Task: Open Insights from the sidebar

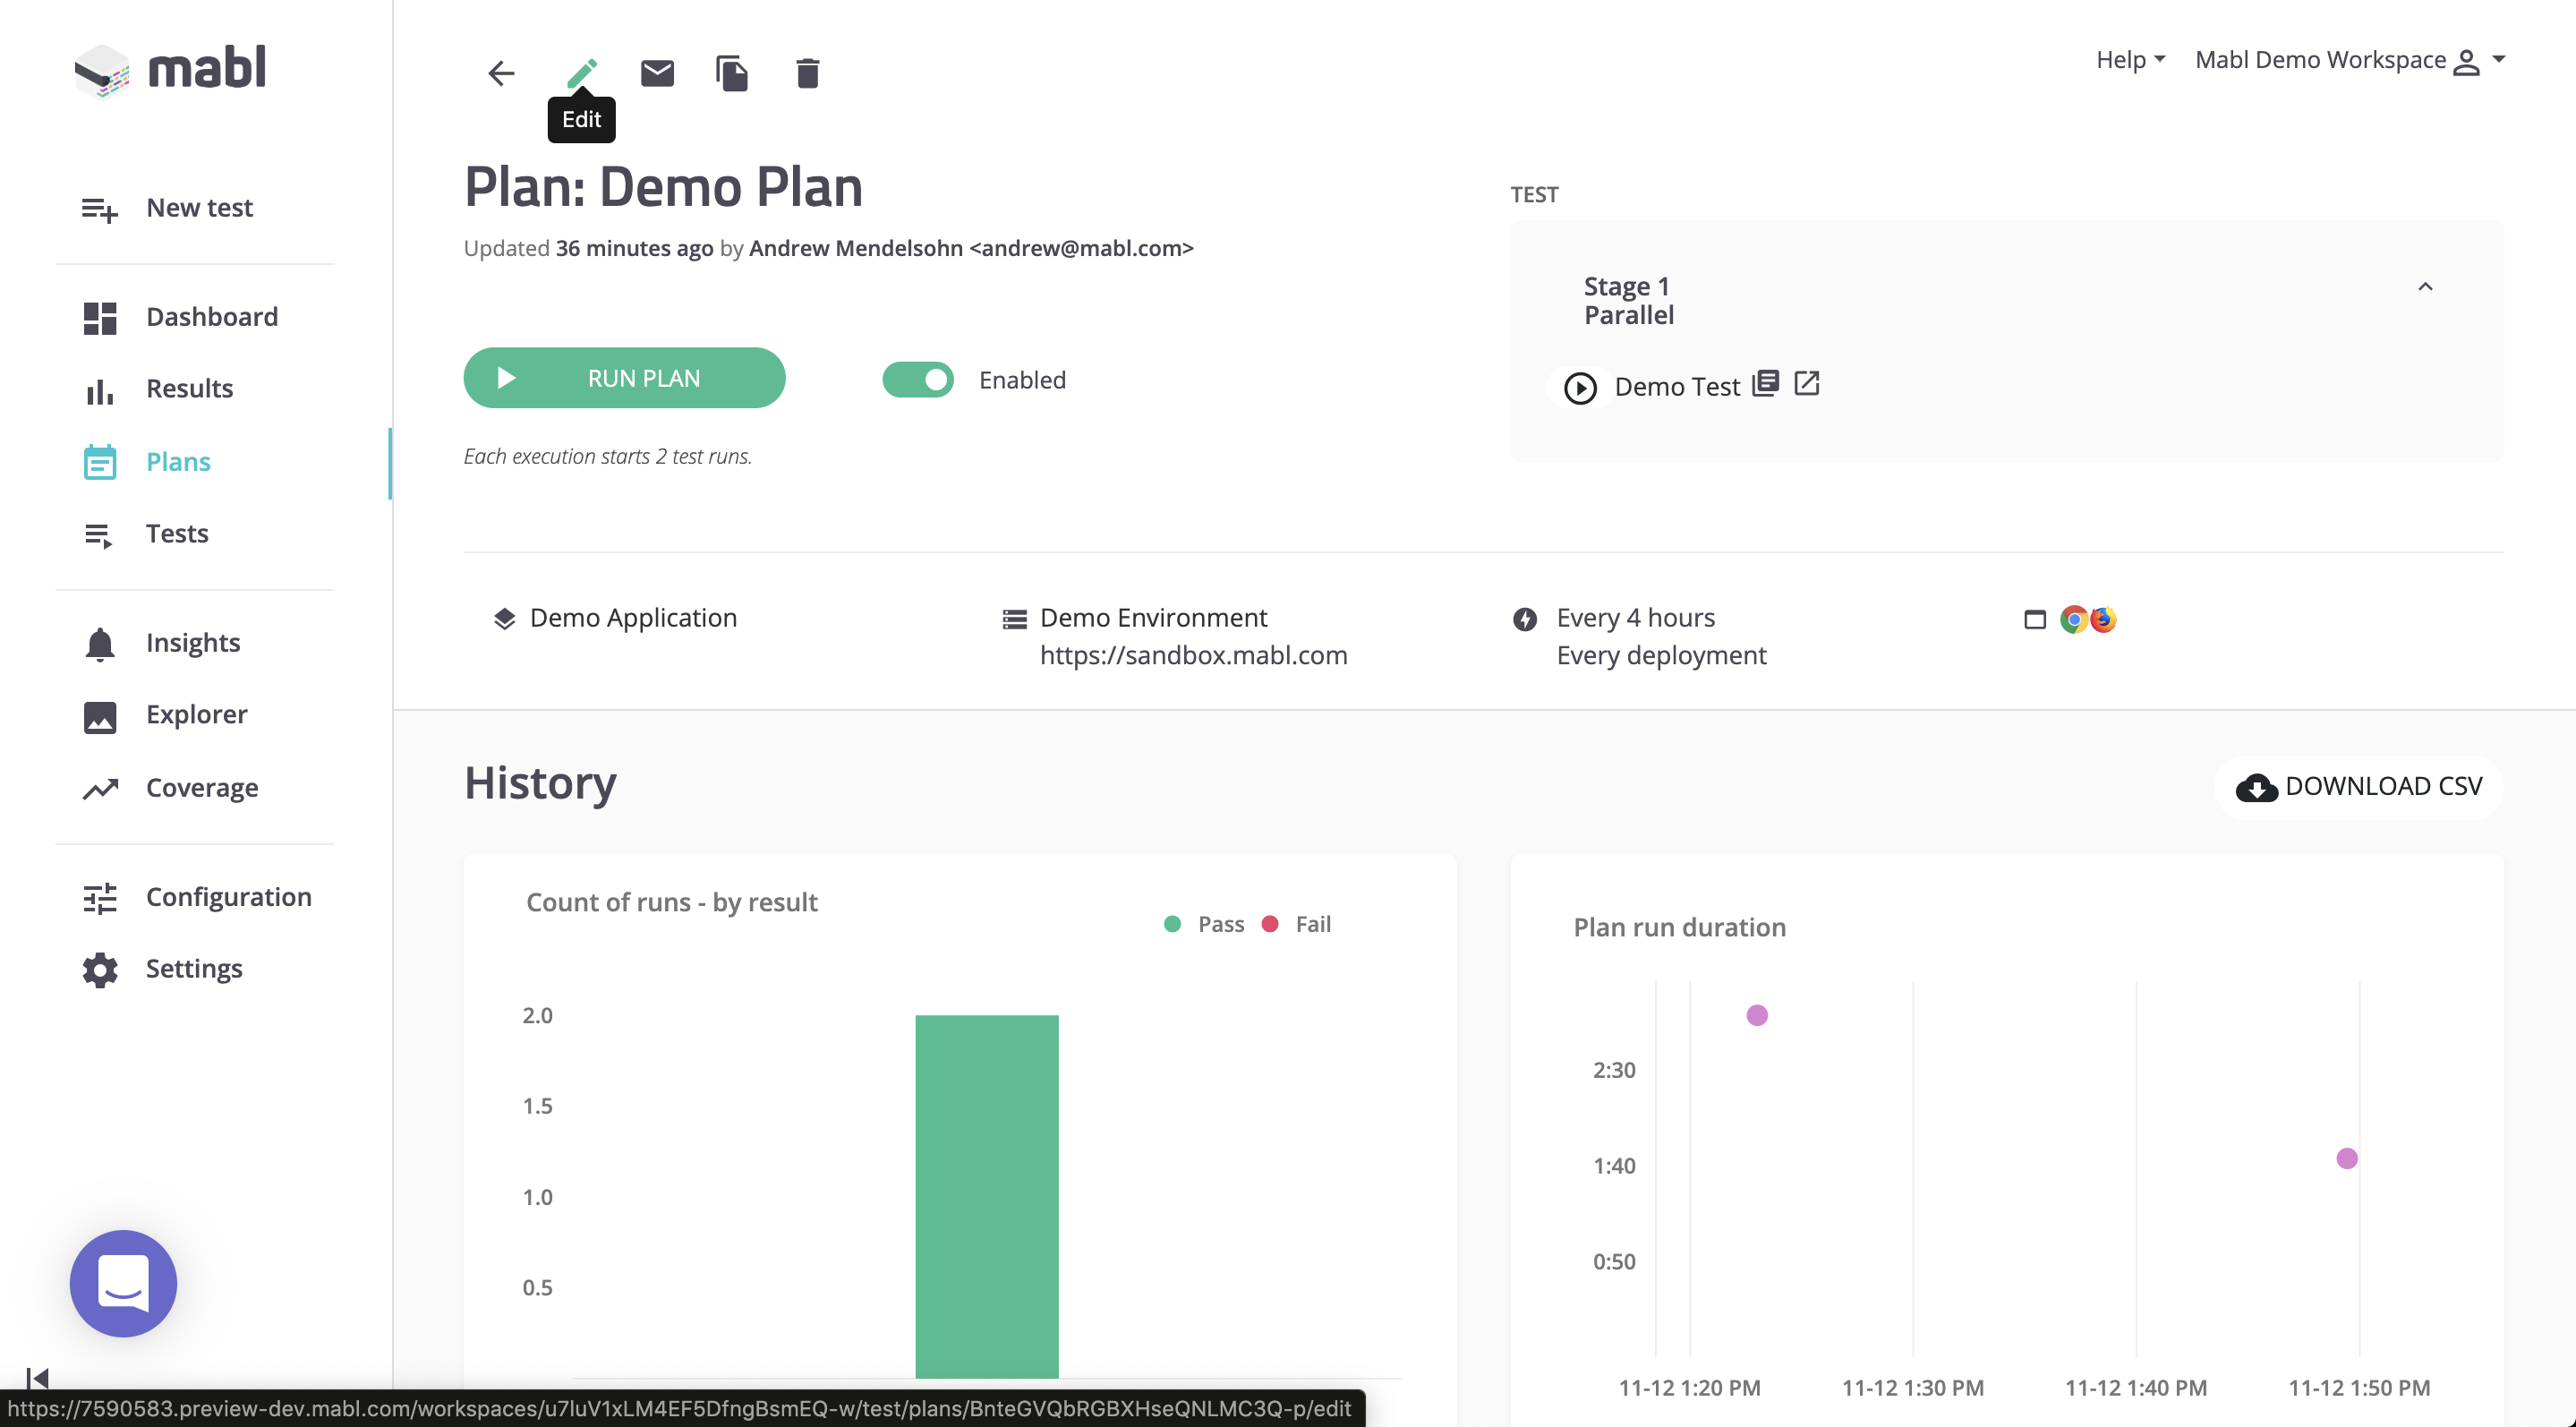Action: point(193,642)
